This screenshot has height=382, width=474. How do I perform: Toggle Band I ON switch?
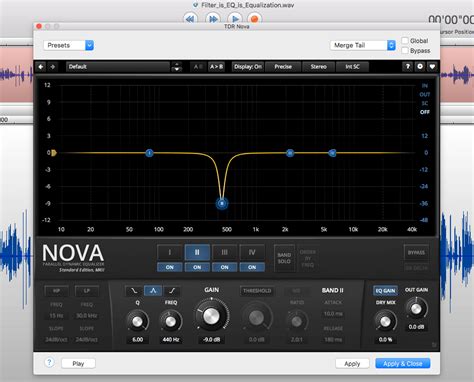pos(170,267)
